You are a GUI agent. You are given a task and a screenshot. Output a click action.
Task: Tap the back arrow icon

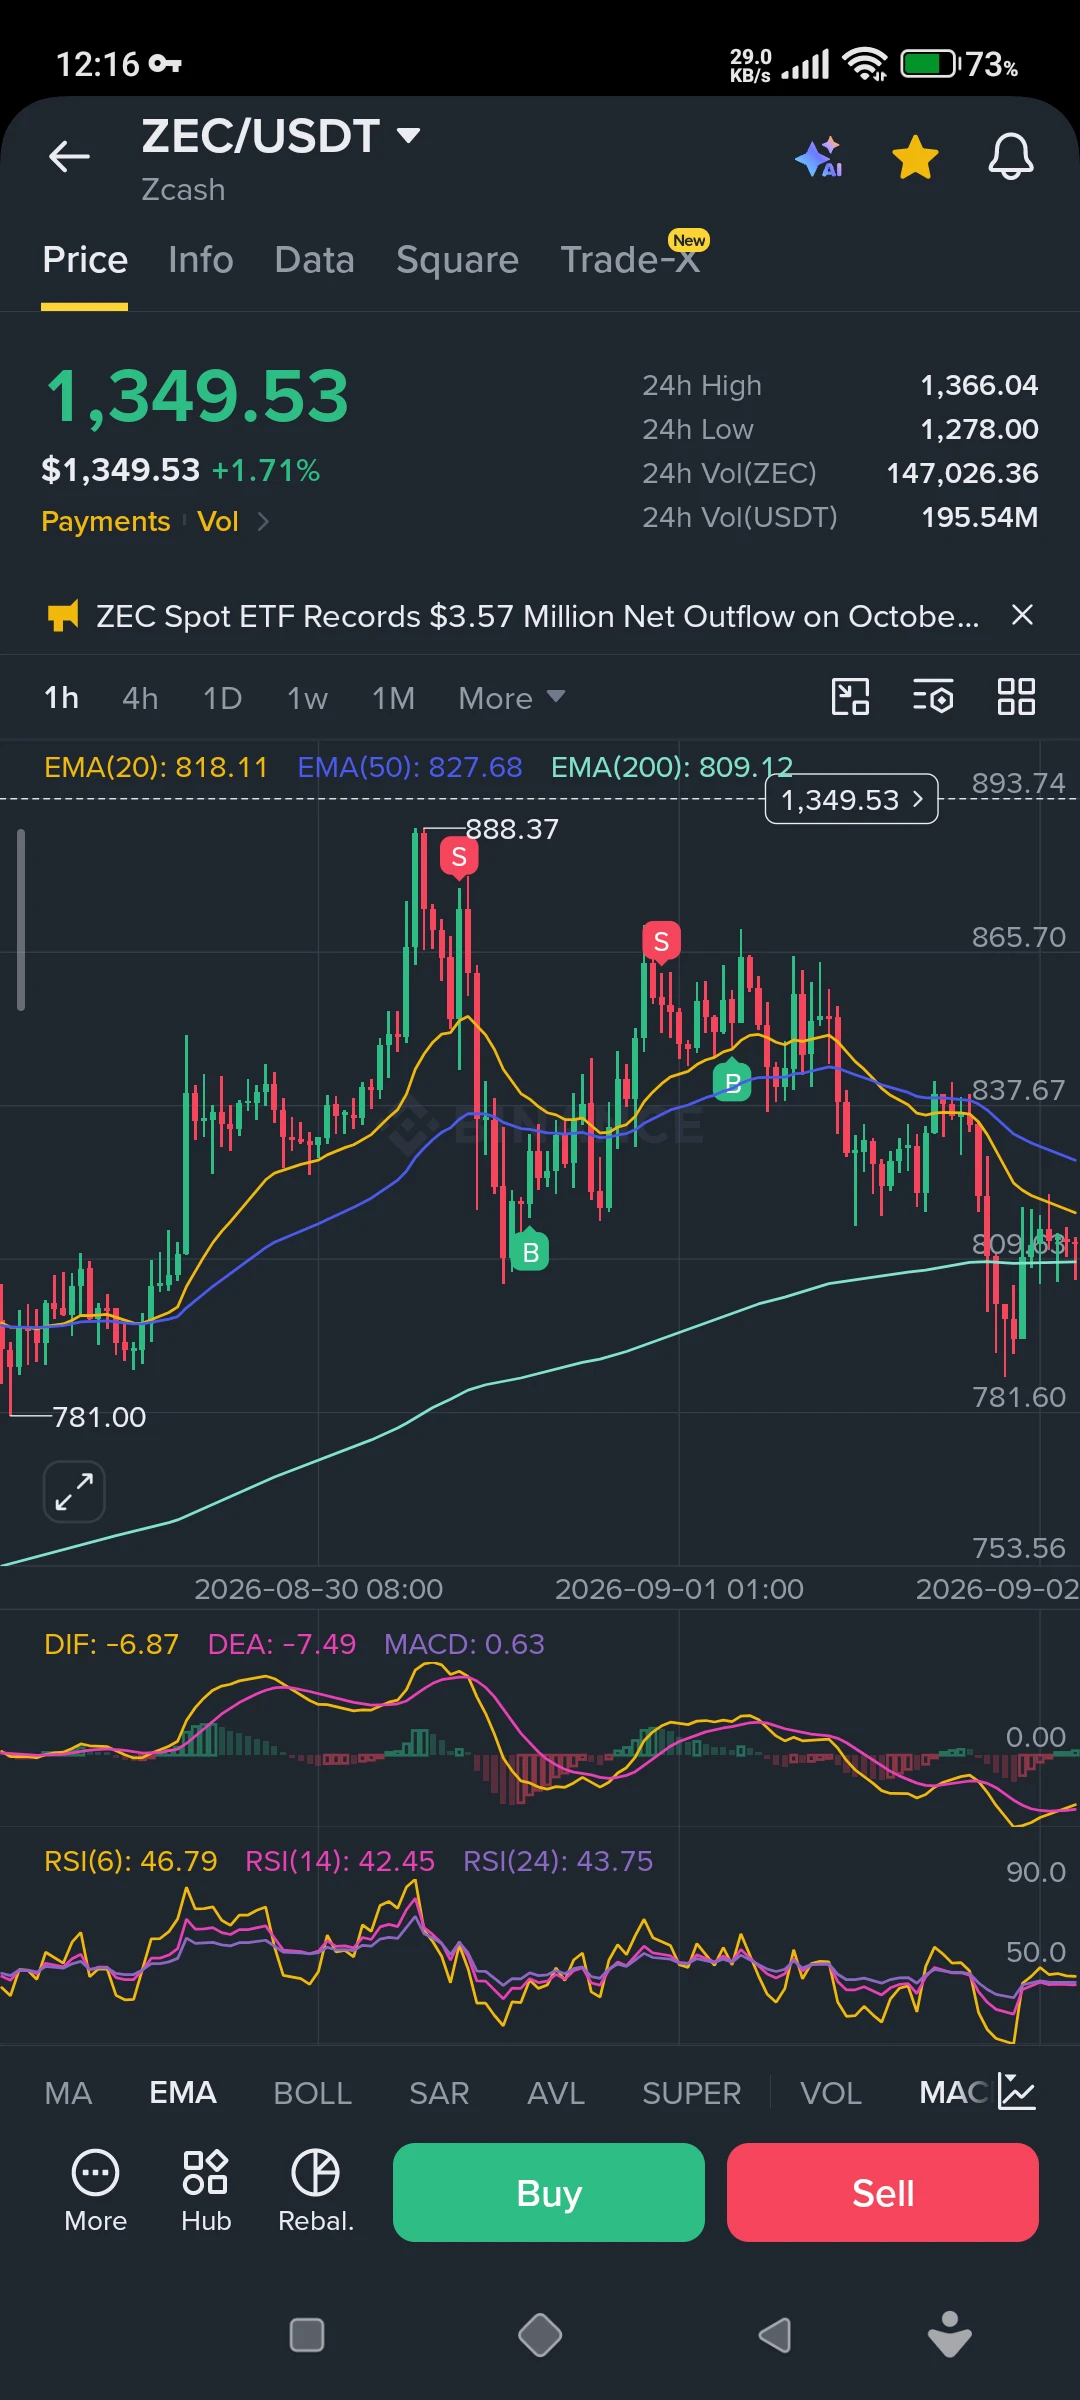pos(69,156)
